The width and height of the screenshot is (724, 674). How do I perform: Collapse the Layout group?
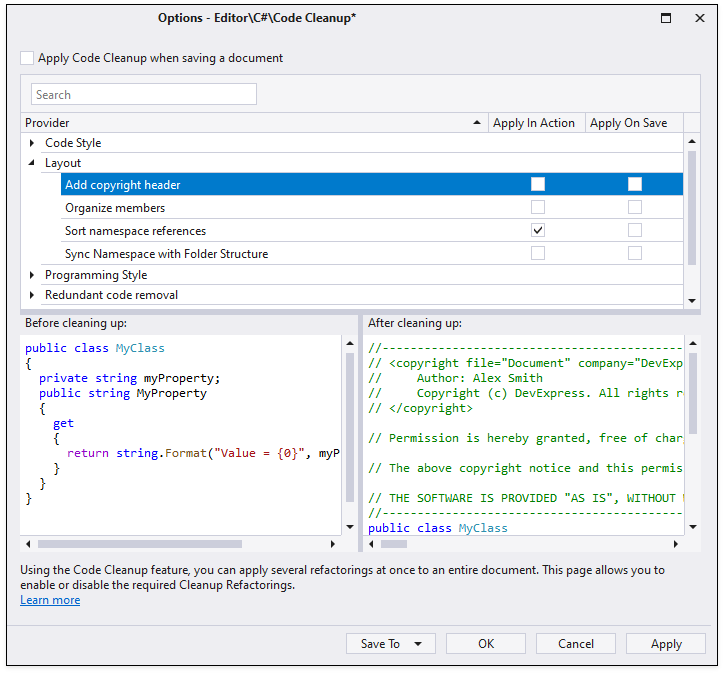[31, 162]
